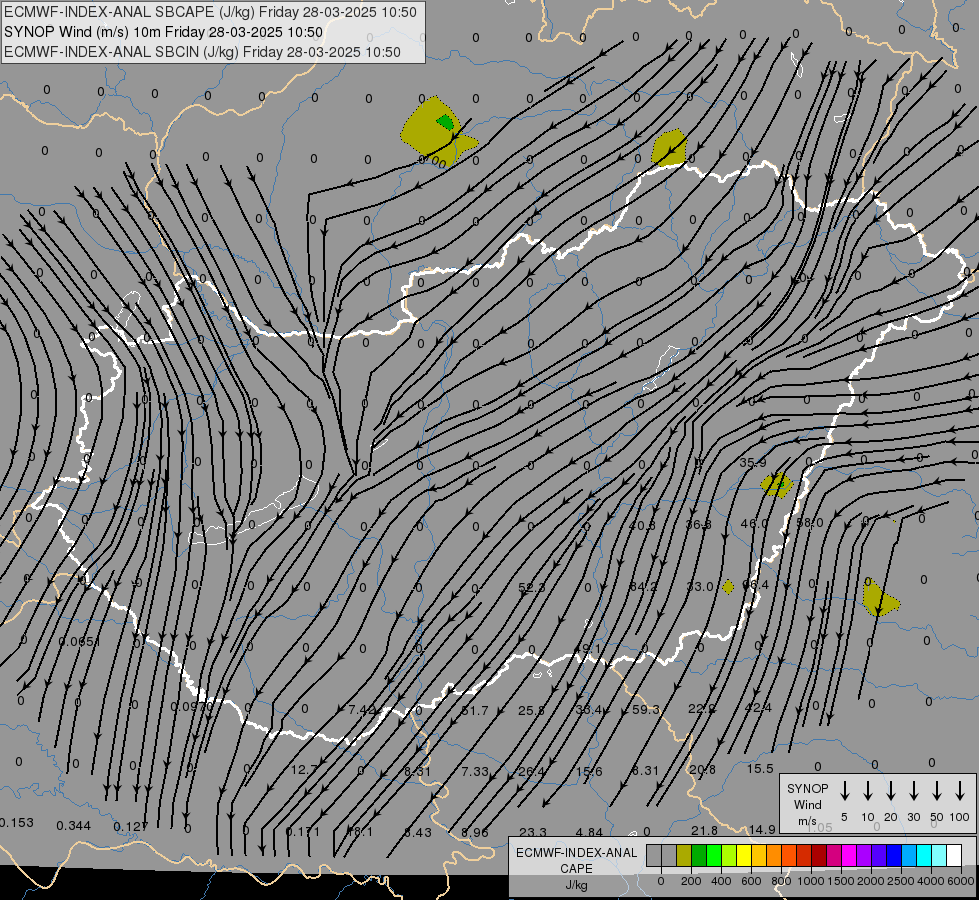This screenshot has width=979, height=900.
Task: Click the 35.9 value on the map
Action: [753, 463]
